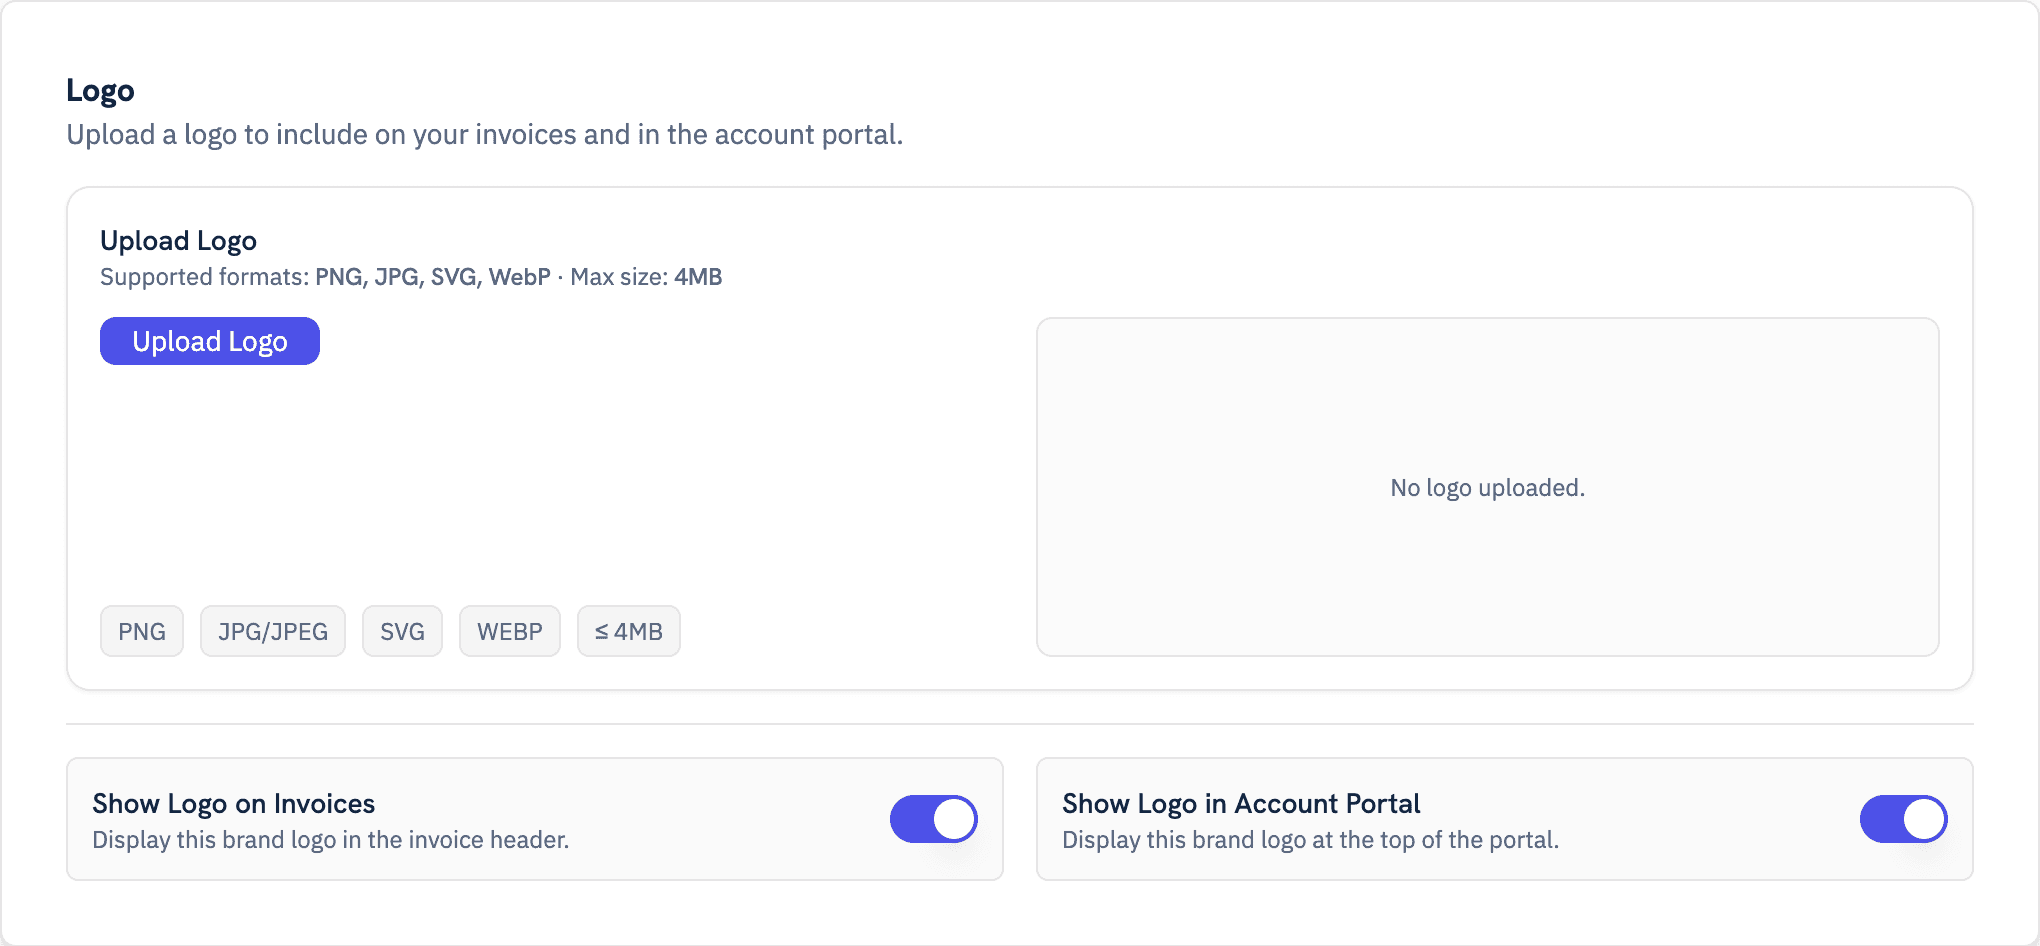2040x946 pixels.
Task: Click the JPG/JPEG format chip
Action: (x=273, y=631)
